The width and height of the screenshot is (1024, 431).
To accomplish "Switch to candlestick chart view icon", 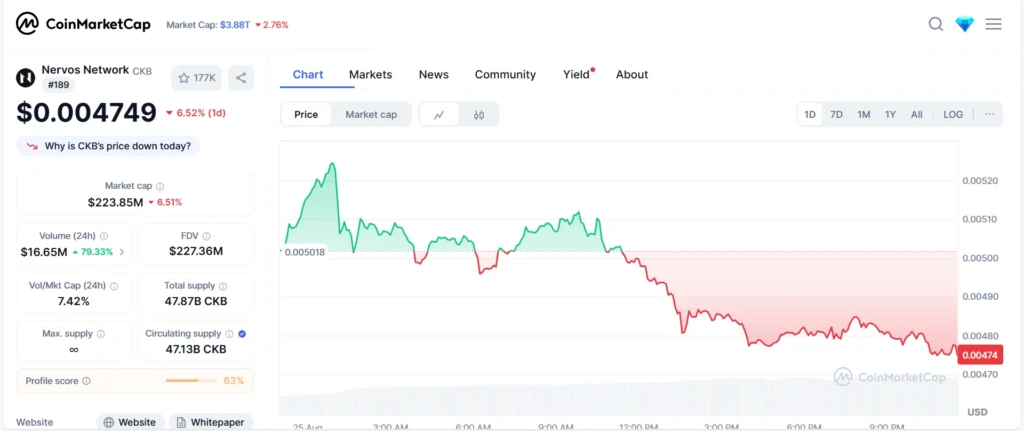I will point(479,115).
